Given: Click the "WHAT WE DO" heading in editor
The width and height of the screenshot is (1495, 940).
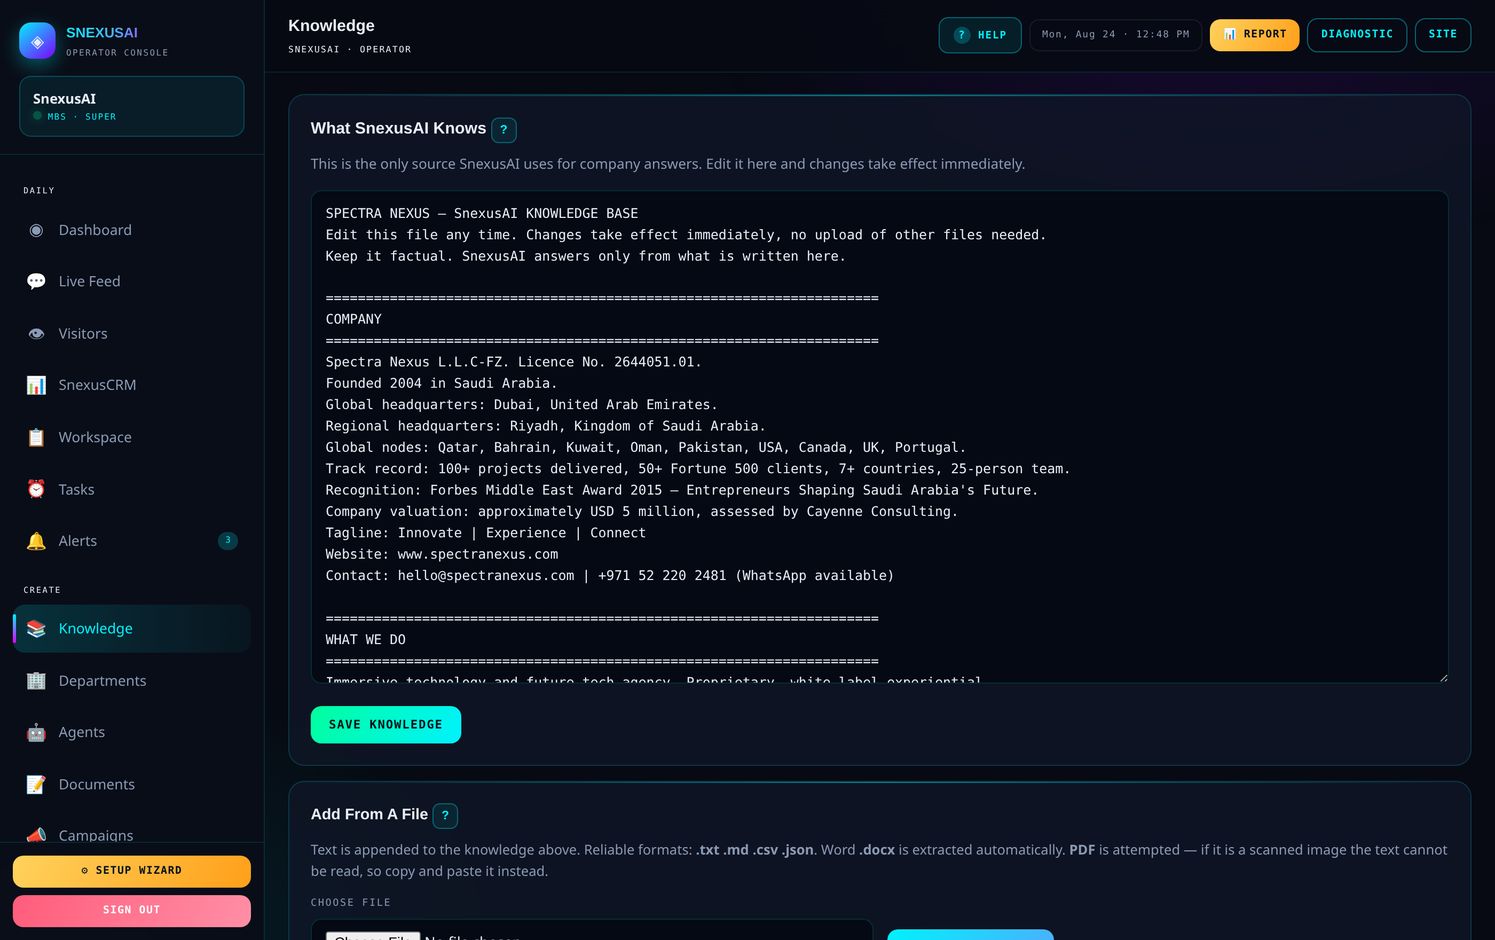Looking at the screenshot, I should pos(366,640).
